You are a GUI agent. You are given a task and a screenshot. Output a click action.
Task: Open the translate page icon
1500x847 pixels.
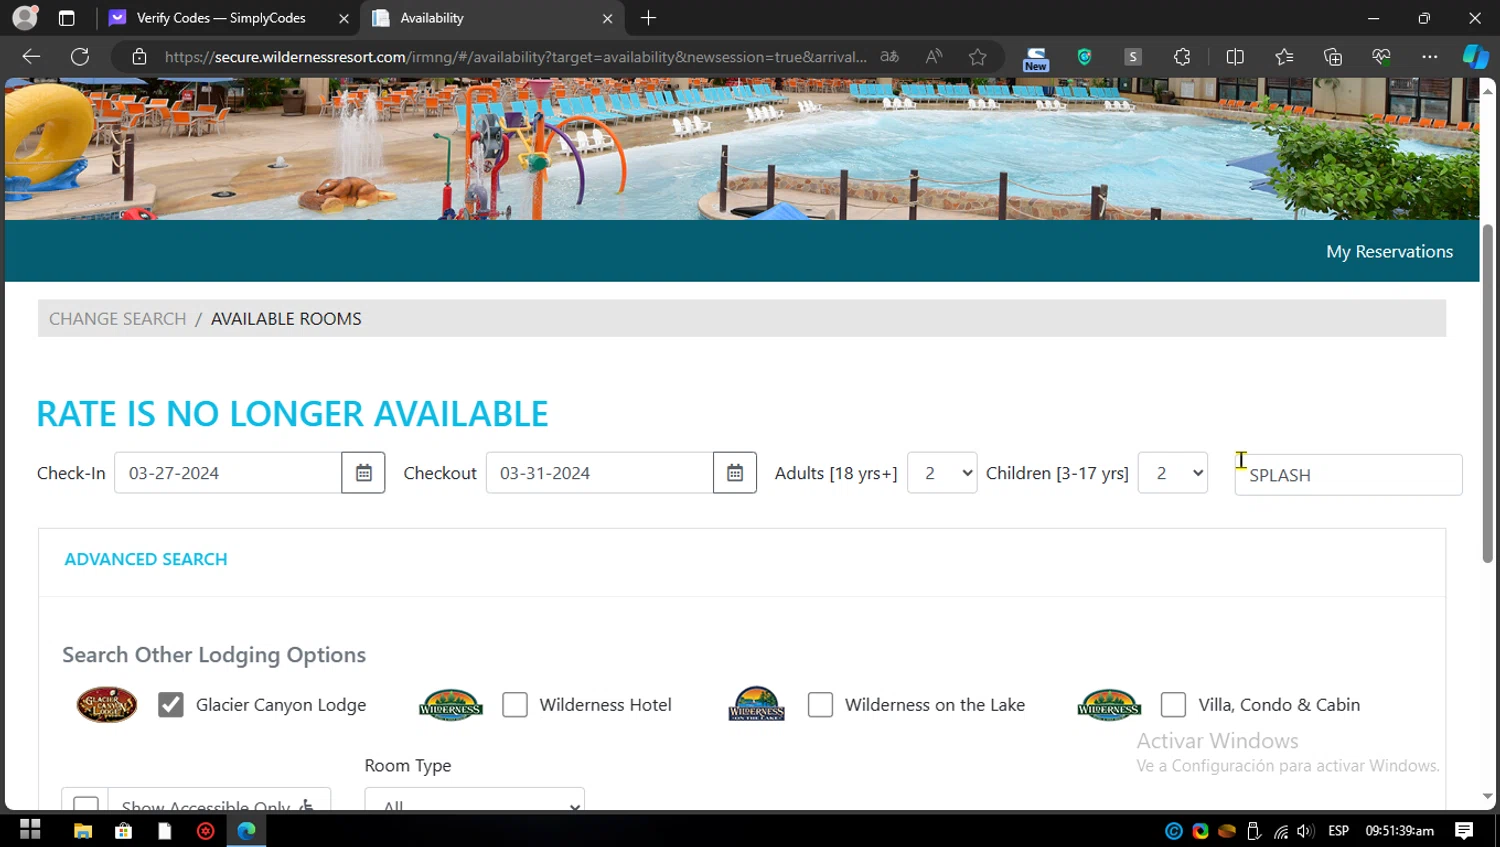click(889, 57)
